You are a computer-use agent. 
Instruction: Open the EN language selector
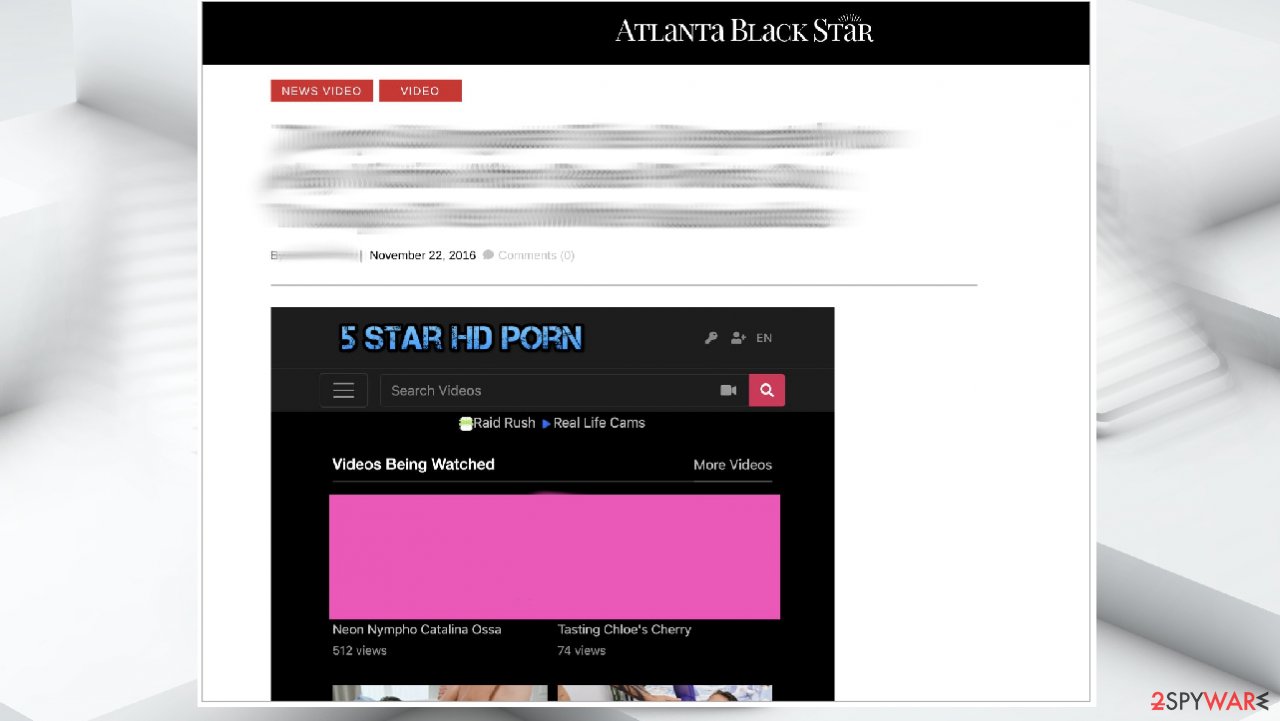[764, 338]
